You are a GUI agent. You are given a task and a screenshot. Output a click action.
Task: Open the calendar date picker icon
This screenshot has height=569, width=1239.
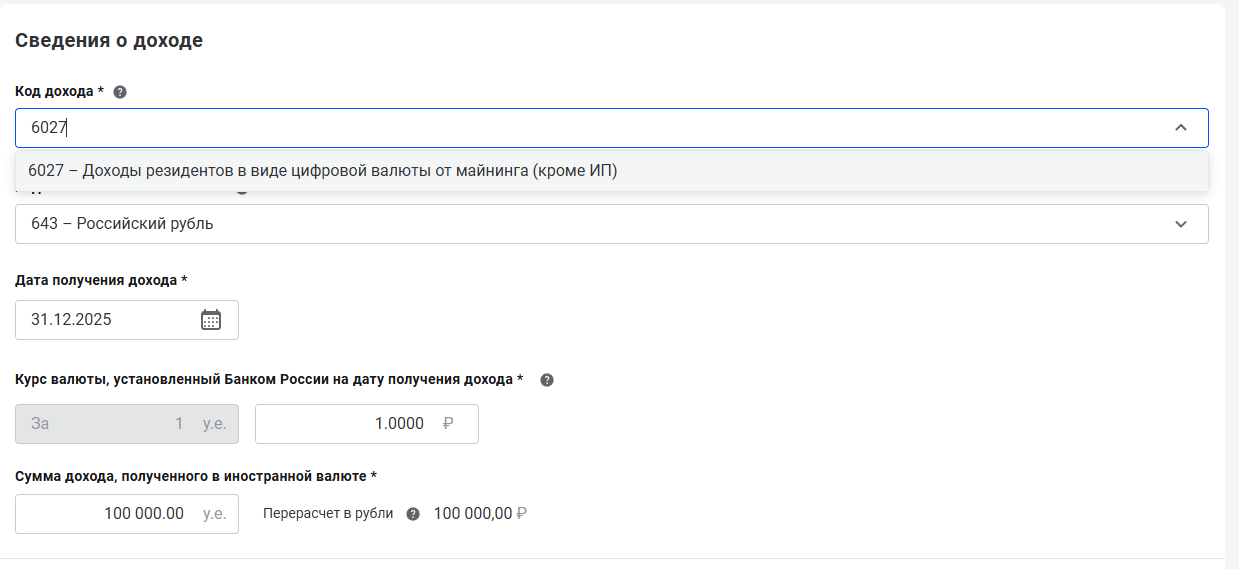click(x=211, y=320)
